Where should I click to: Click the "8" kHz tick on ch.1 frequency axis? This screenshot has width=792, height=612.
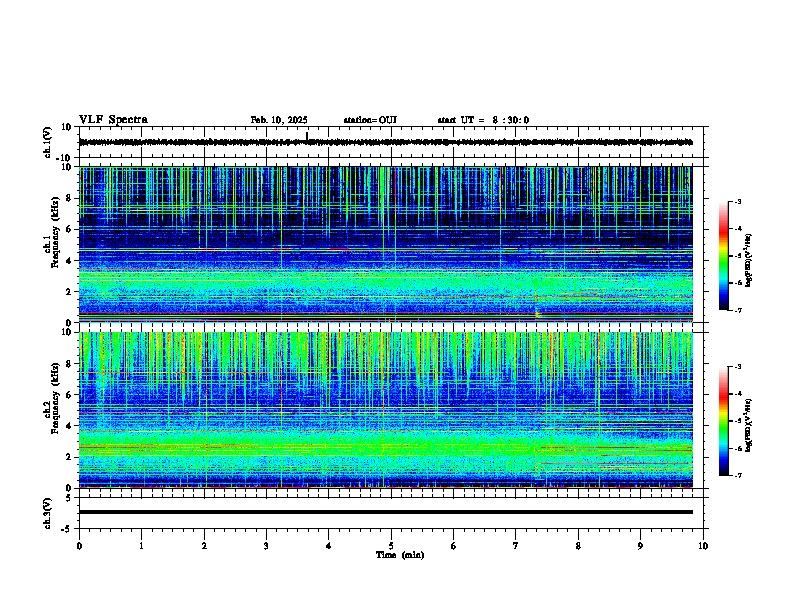point(70,198)
